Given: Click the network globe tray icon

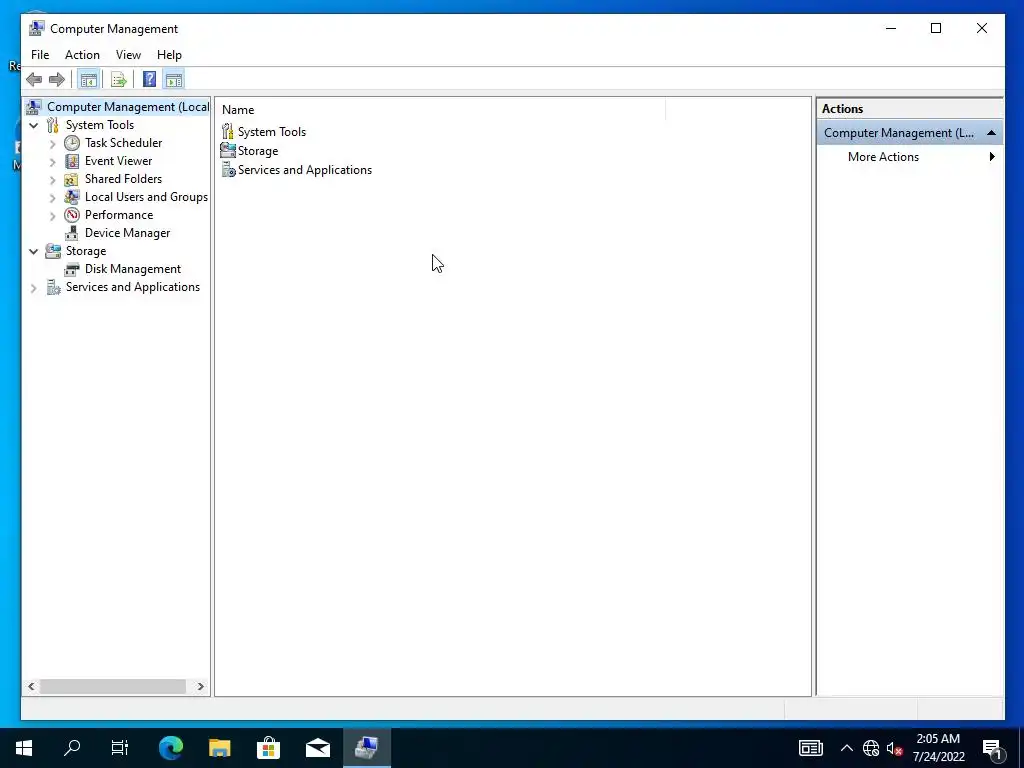Looking at the screenshot, I should (871, 748).
